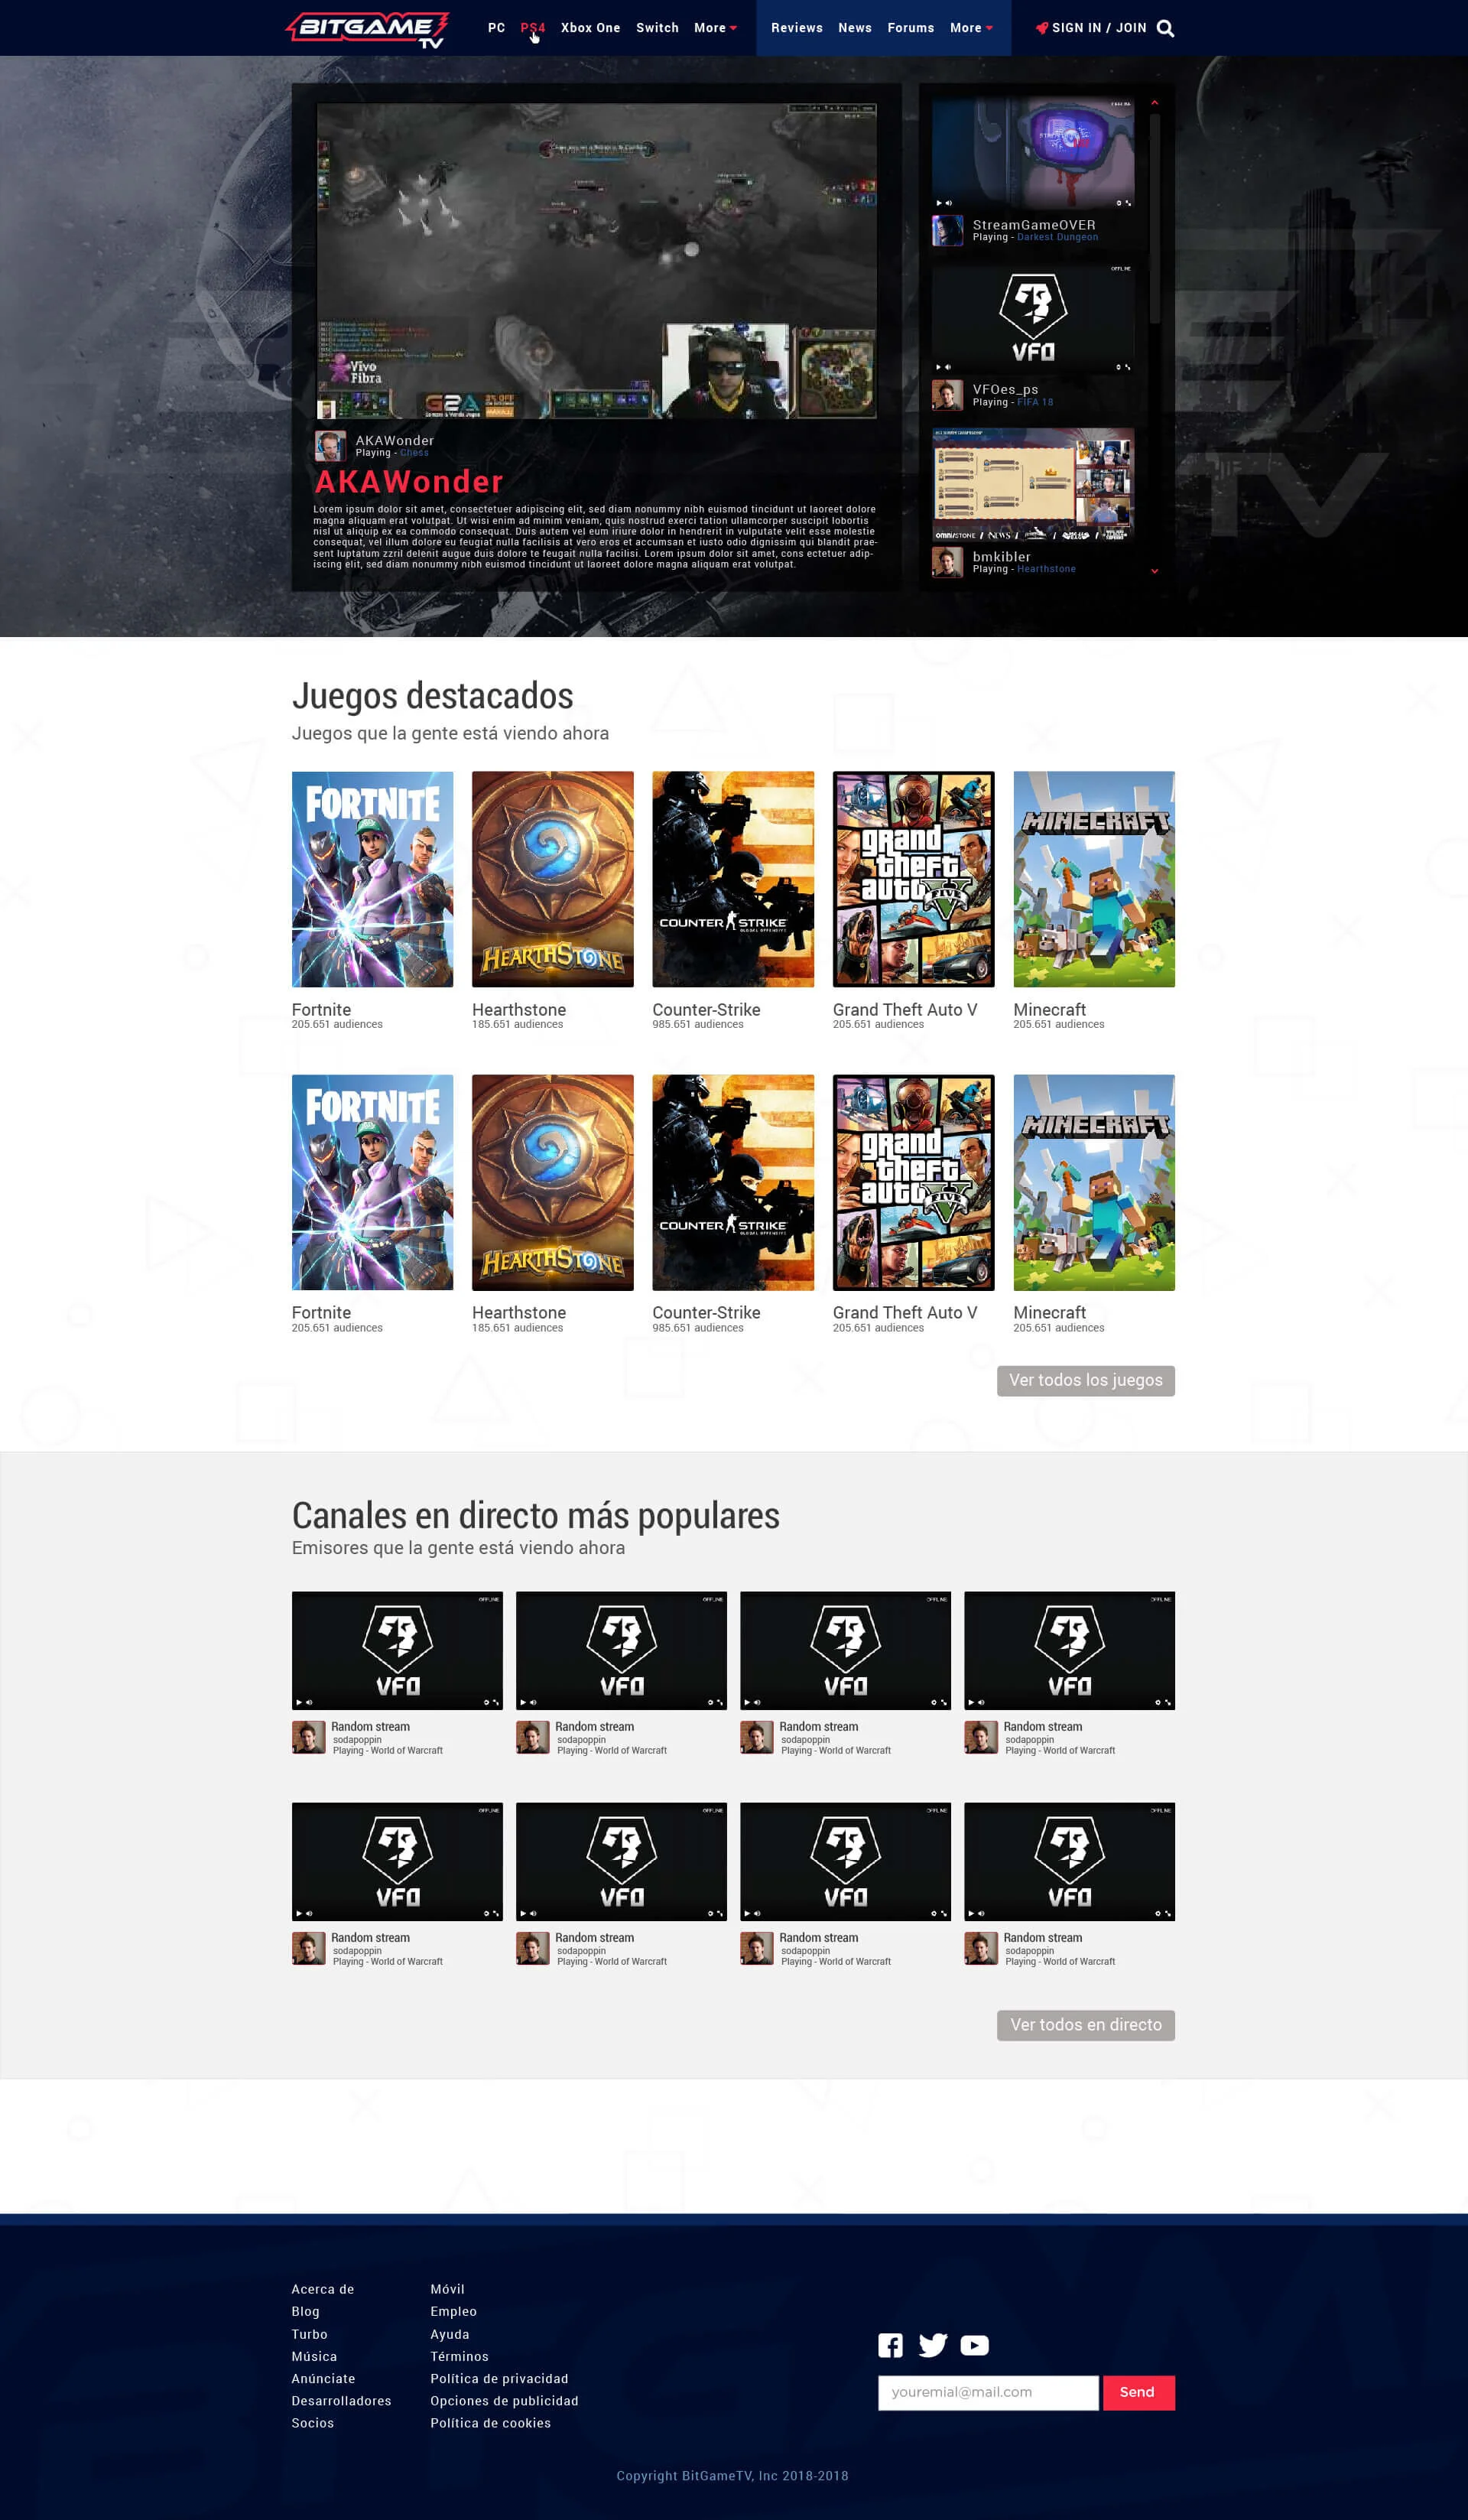Expand VFOes_ps stream to fullscreen
Screen dimensions: 1468x2520
(x=1129, y=367)
